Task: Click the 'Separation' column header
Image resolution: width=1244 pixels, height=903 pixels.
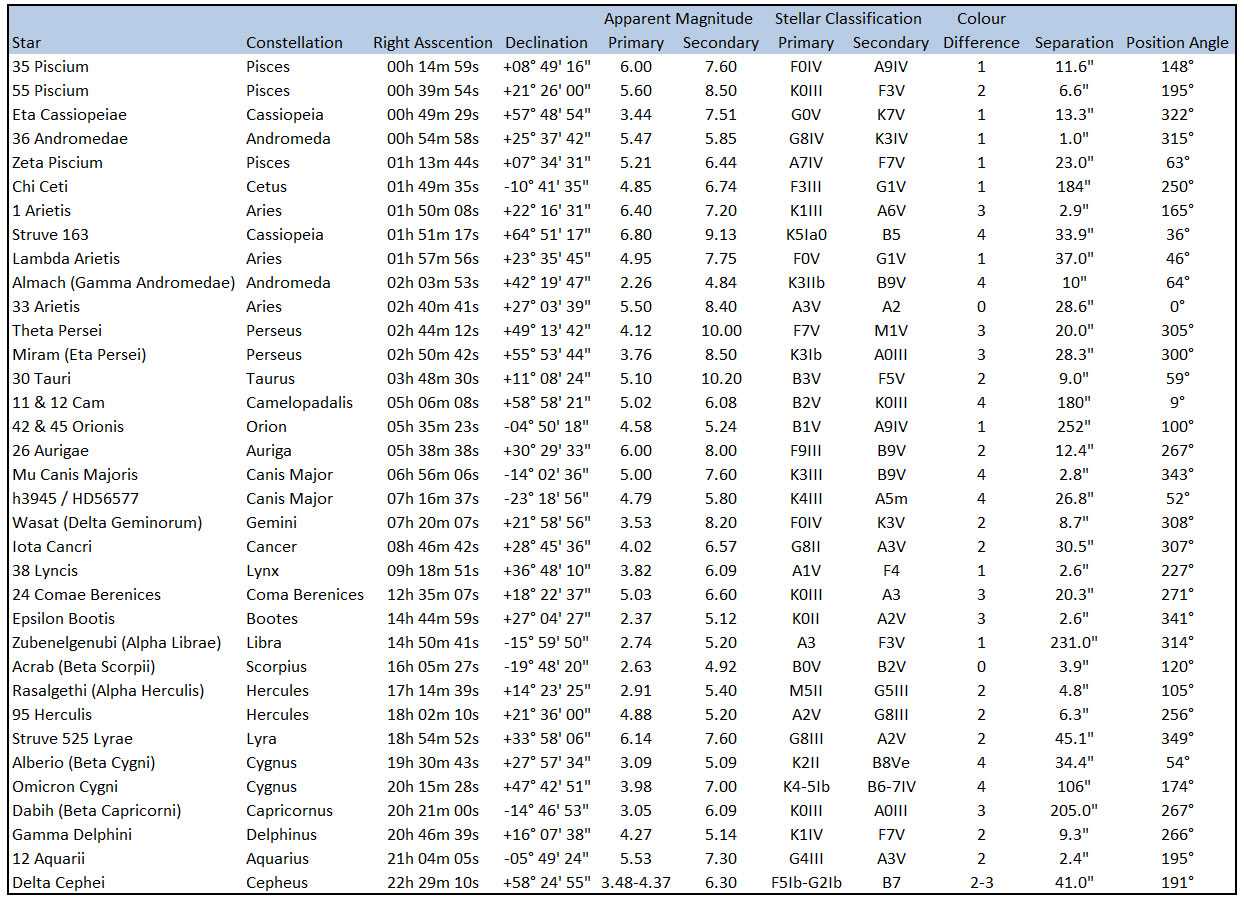Action: (1074, 43)
